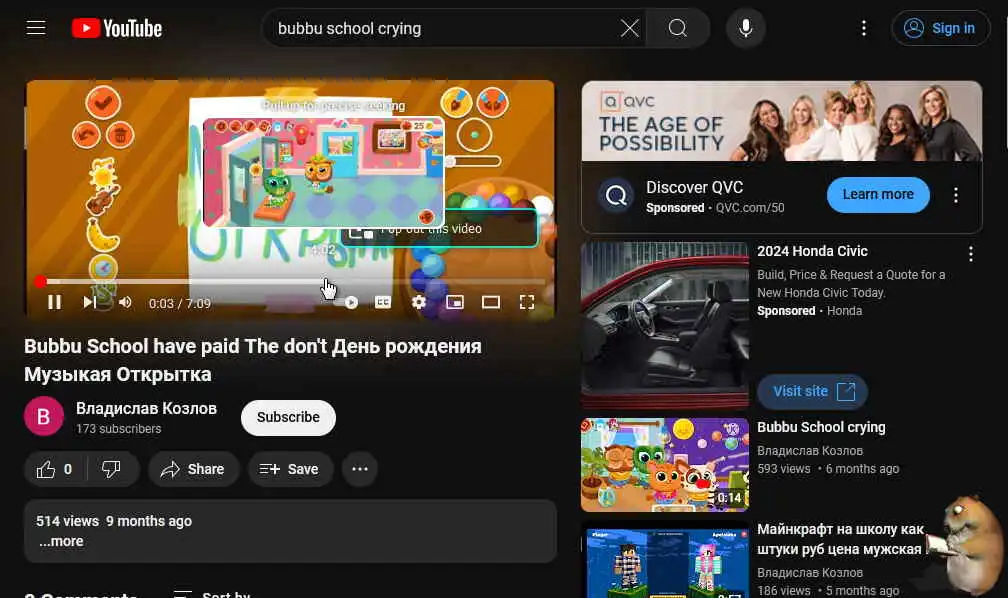Go to YouTube home via logo
Screen dimensions: 1008x598
(116, 28)
